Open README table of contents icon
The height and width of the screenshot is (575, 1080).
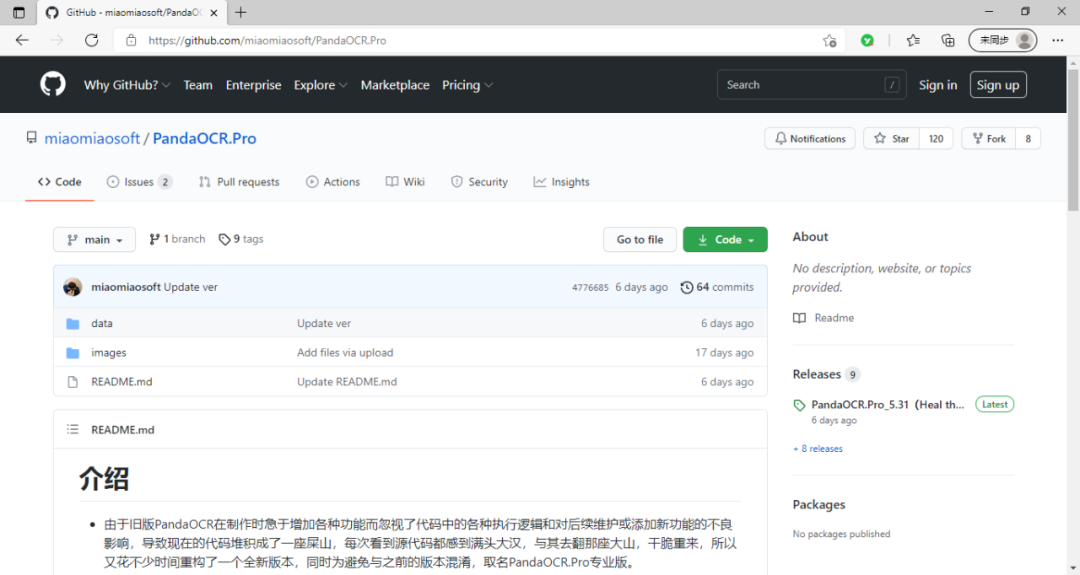[72, 429]
